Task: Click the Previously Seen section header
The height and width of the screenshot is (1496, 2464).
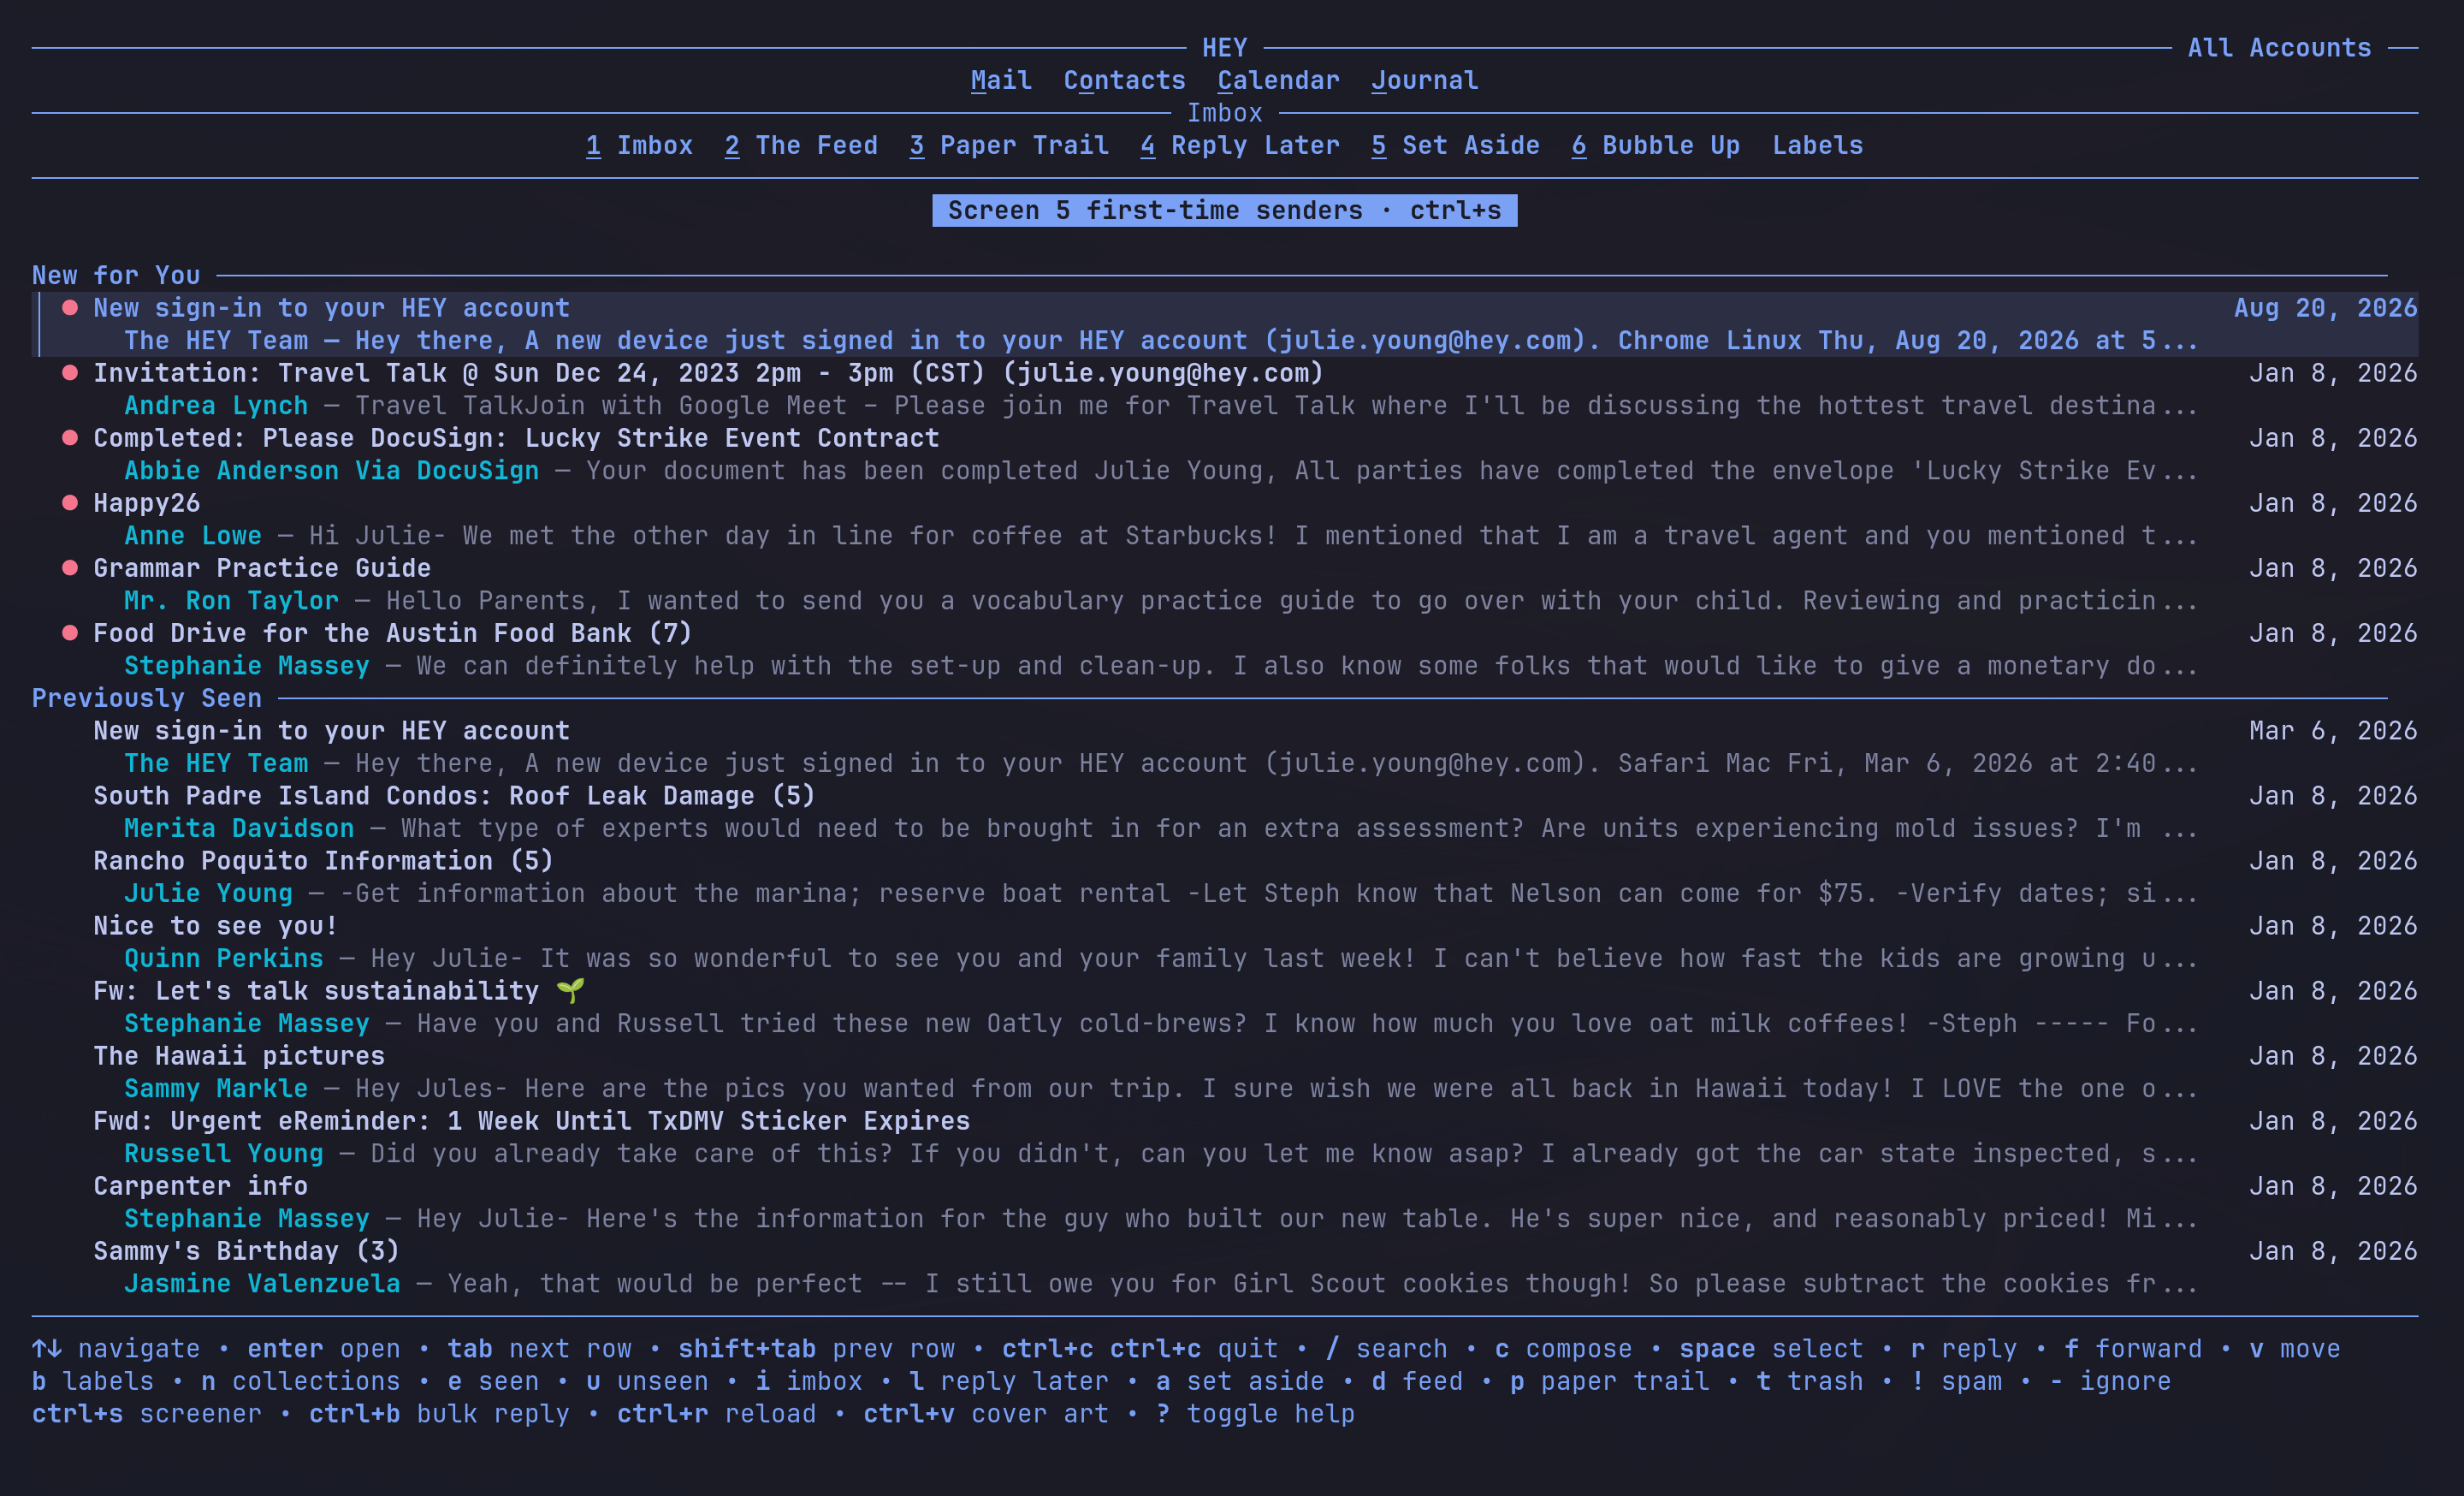Action: (147, 698)
